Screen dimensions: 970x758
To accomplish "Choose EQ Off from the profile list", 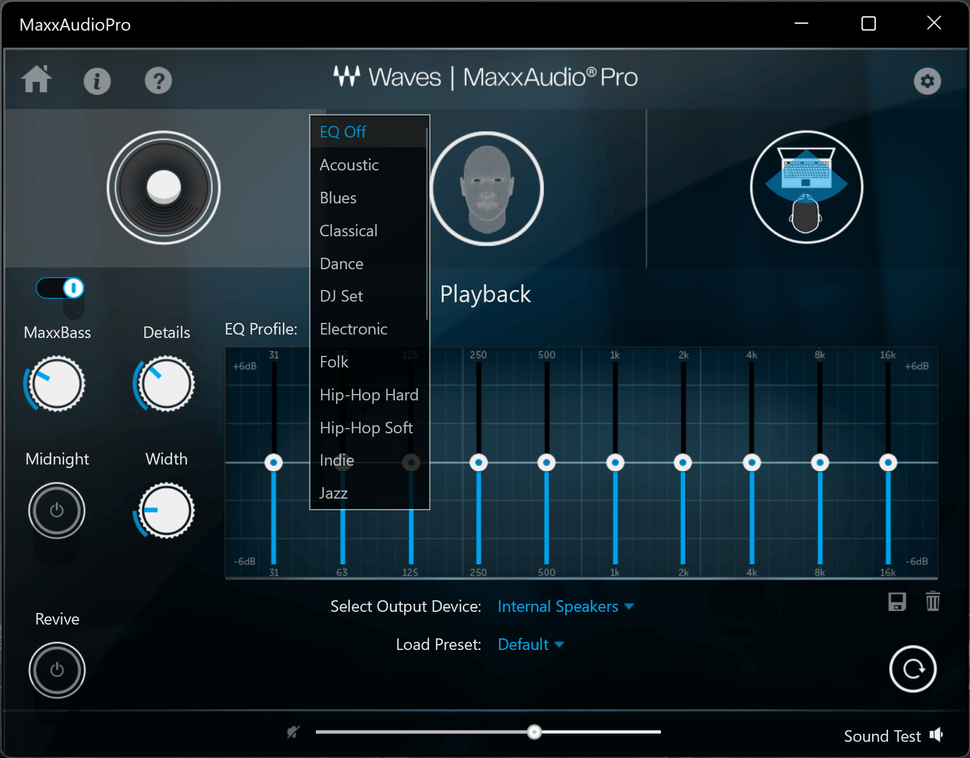I will 368,132.
